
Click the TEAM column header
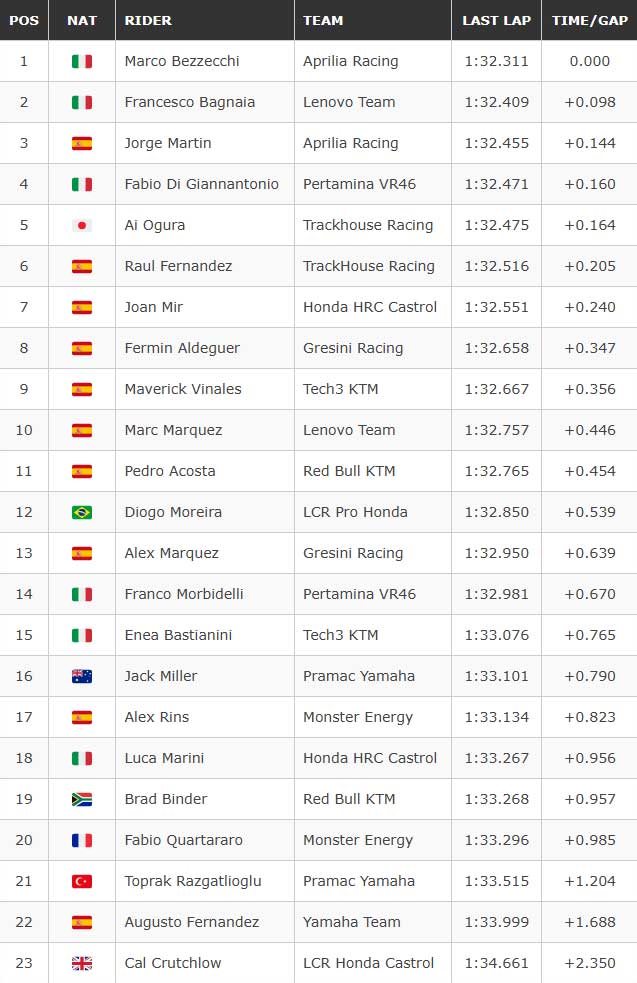(x=323, y=20)
